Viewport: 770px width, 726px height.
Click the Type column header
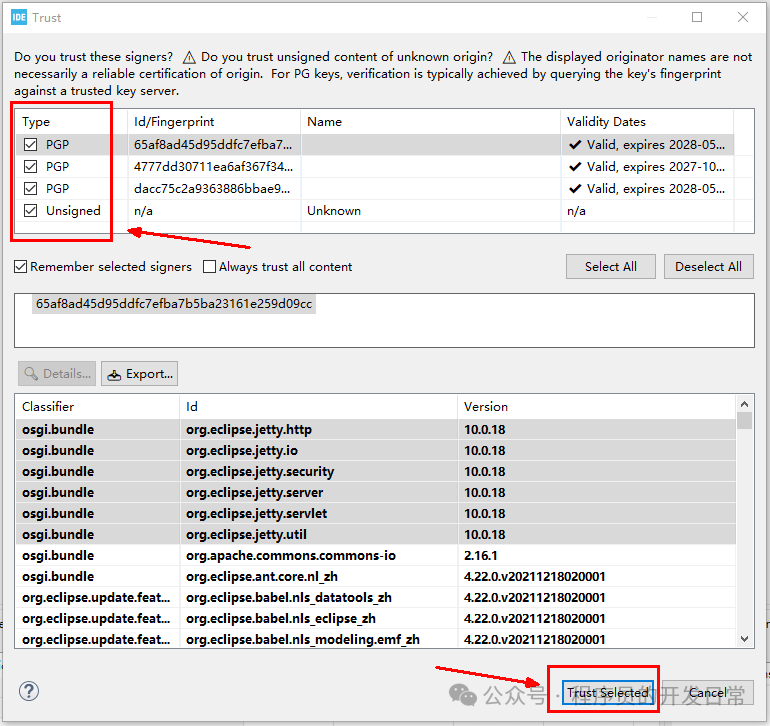point(71,122)
